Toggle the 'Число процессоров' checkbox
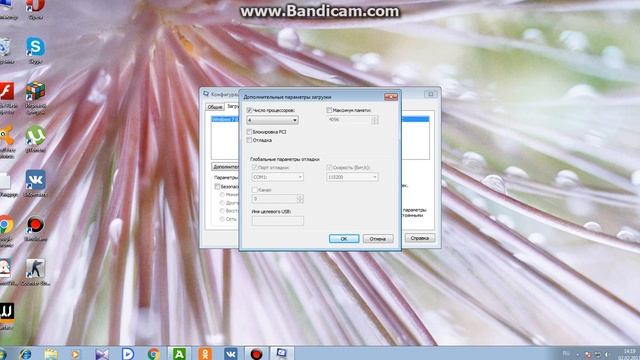Image resolution: width=640 pixels, height=360 pixels. [249, 110]
